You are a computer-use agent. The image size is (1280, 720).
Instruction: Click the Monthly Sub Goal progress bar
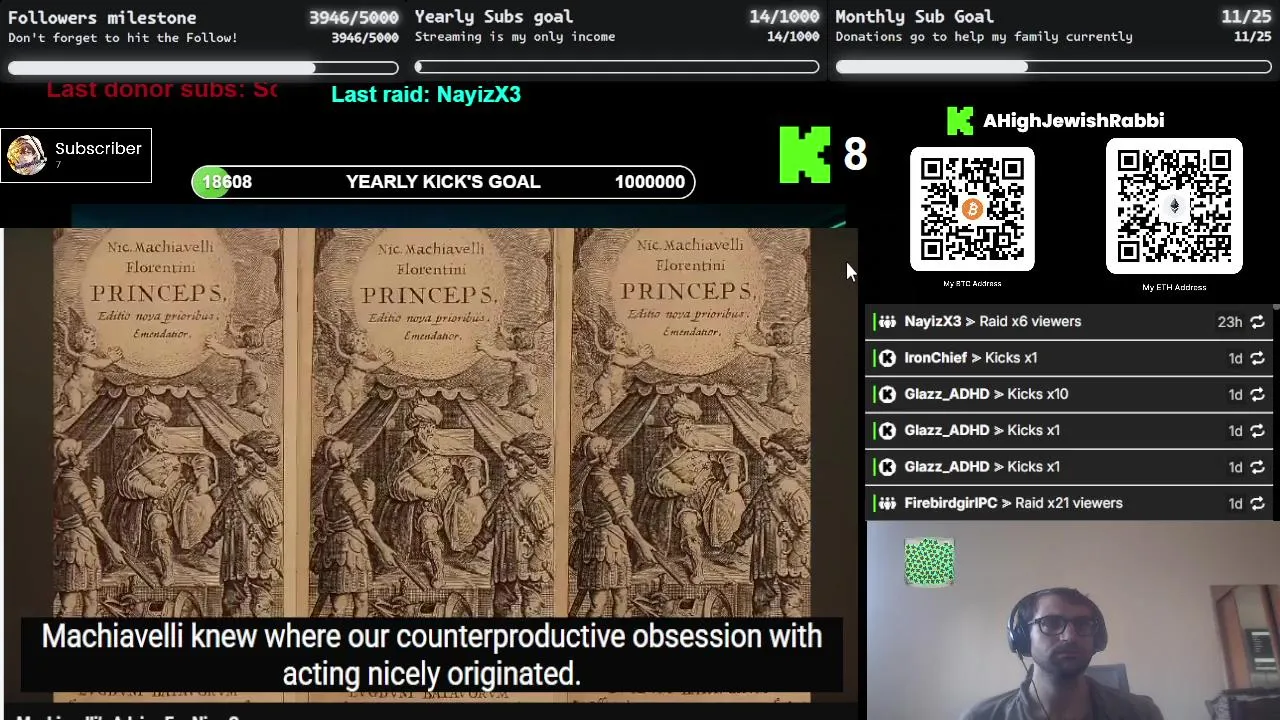1053,68
